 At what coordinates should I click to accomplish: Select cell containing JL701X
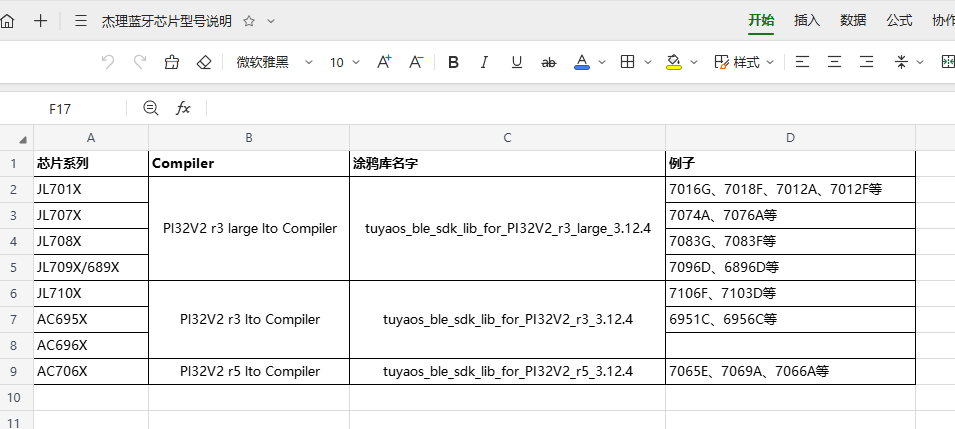(x=91, y=190)
